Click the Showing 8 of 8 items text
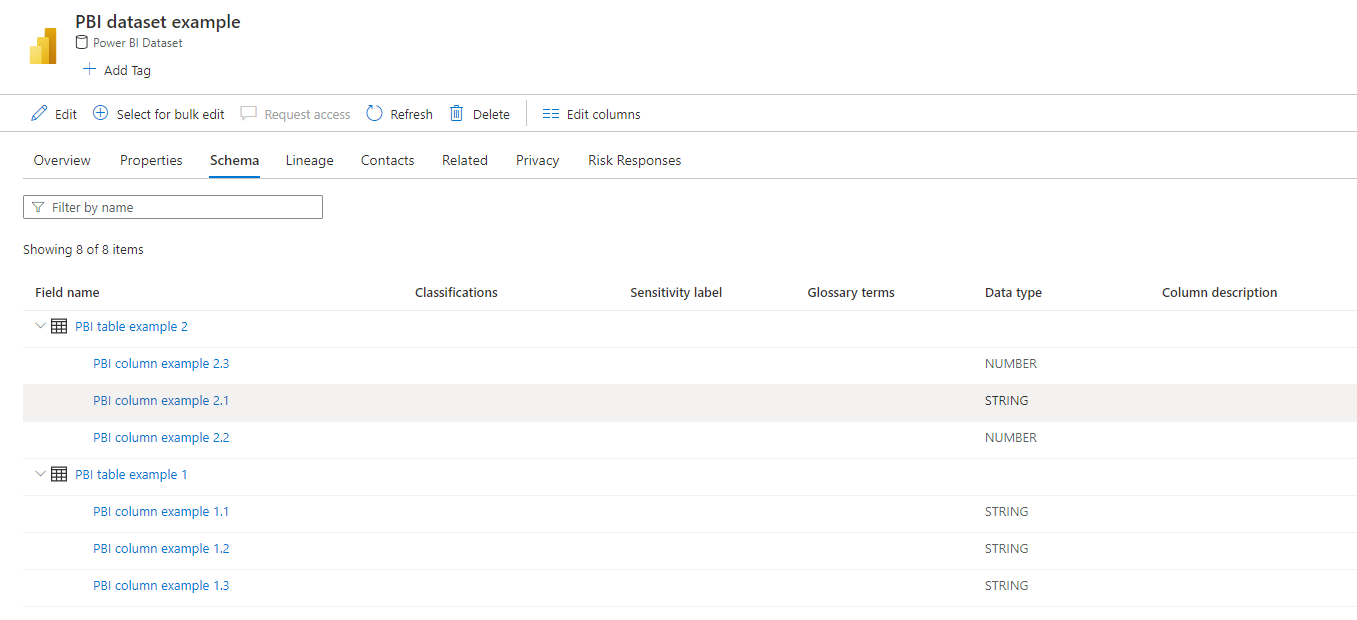Viewport: 1357px width, 620px height. point(83,250)
